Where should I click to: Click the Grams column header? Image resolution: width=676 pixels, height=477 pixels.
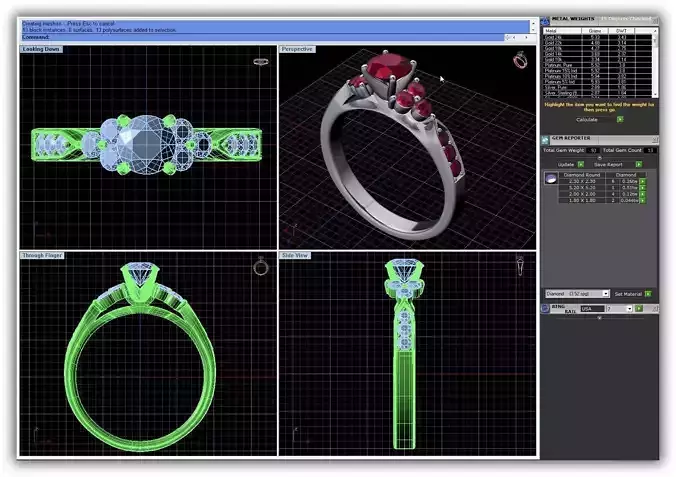click(595, 31)
